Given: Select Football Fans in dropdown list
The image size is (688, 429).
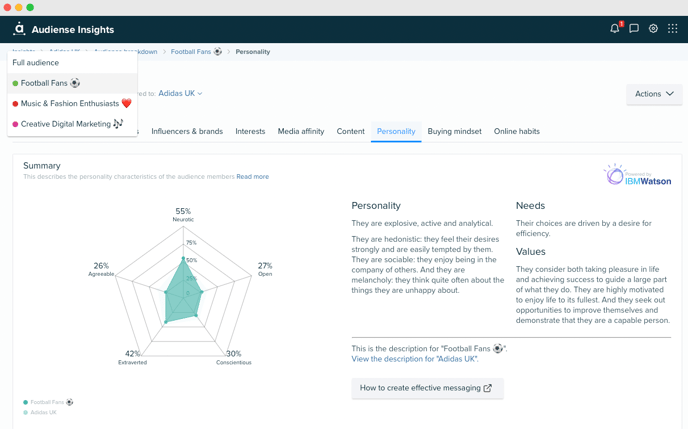Looking at the screenshot, I should pos(72,83).
